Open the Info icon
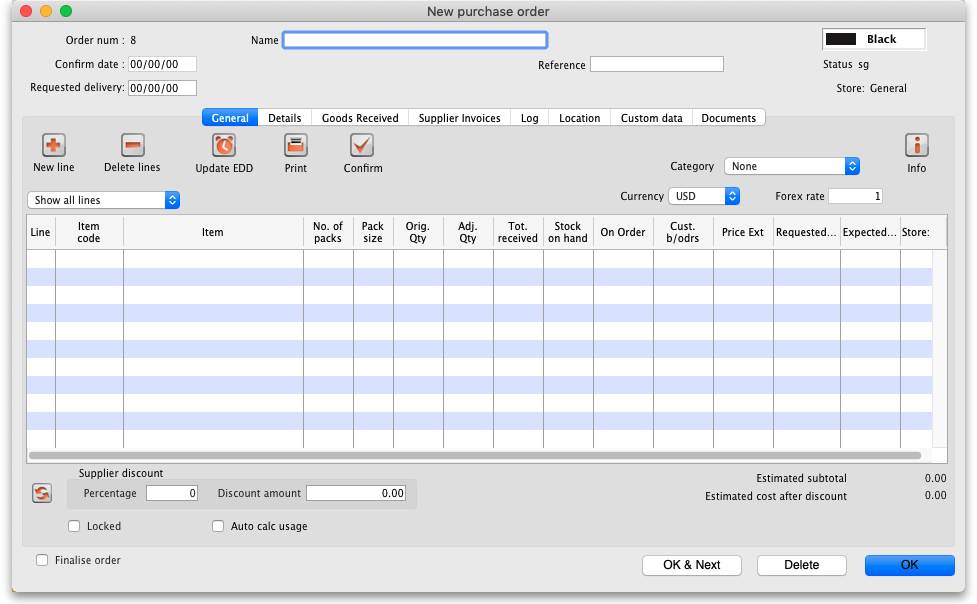This screenshot has height=604, width=977. point(916,145)
